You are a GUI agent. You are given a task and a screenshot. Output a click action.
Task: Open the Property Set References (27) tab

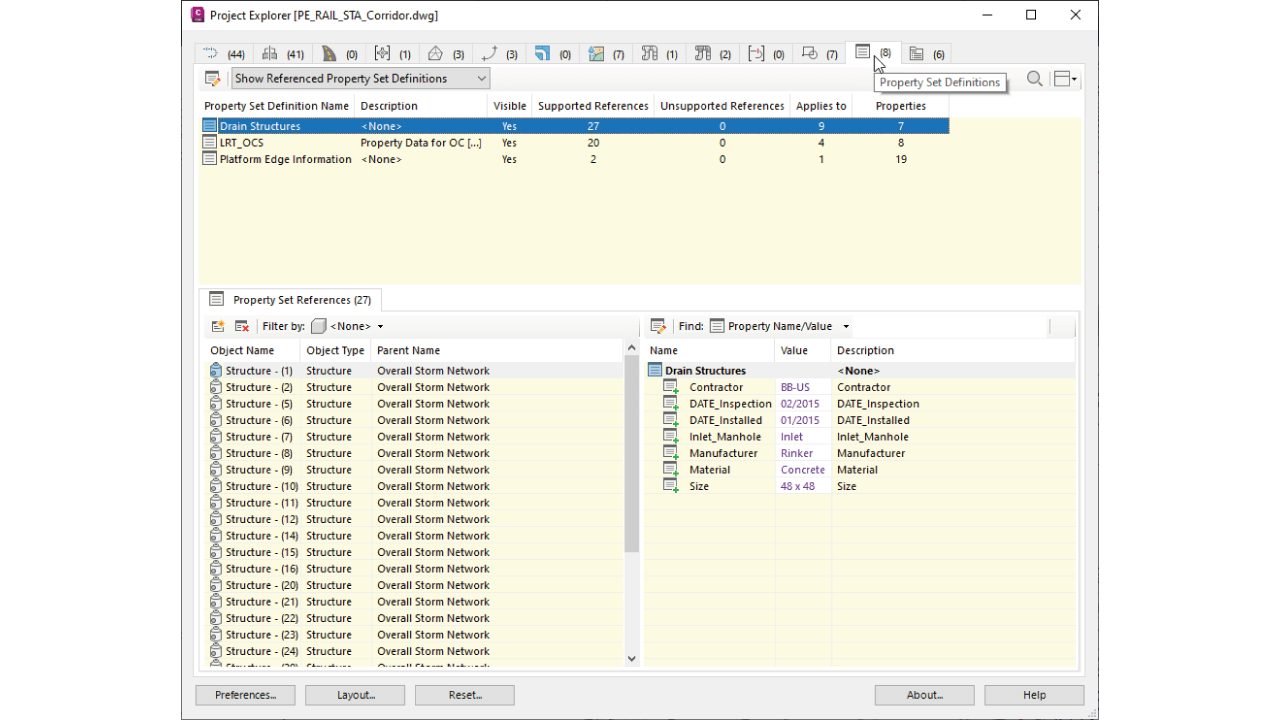291,299
